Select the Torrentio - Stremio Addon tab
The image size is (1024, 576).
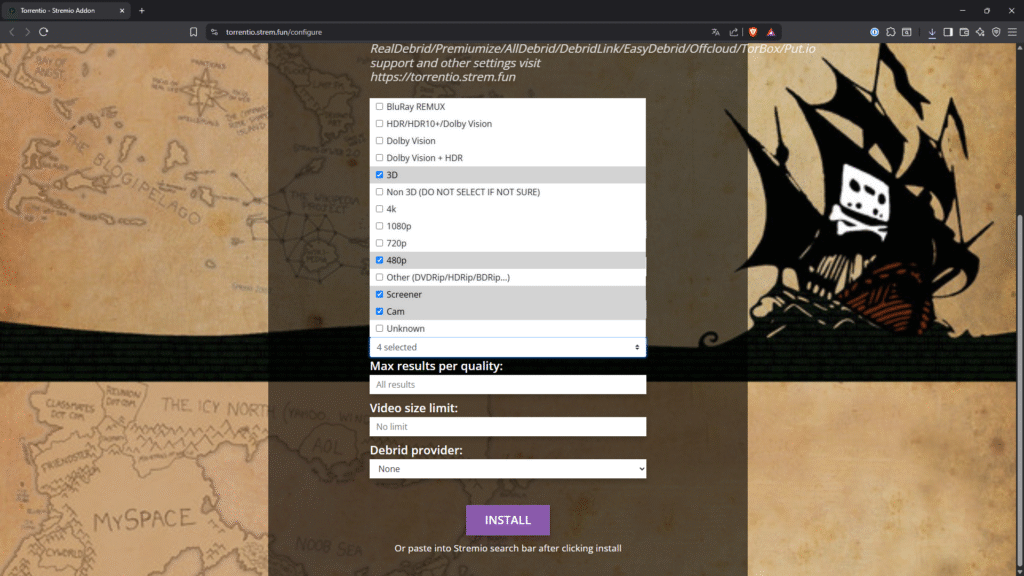pyautogui.click(x=65, y=10)
